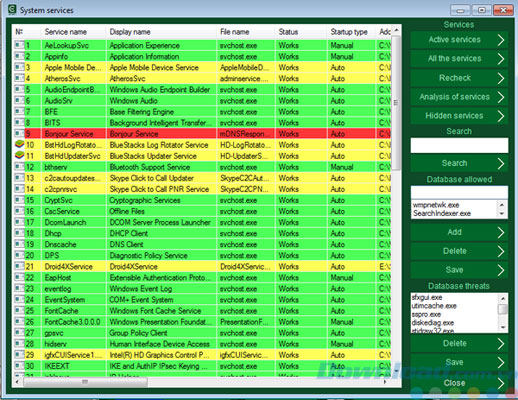Click the icon for c2cpnrsvc row 14
This screenshot has width=518, height=400.
click(x=19, y=189)
